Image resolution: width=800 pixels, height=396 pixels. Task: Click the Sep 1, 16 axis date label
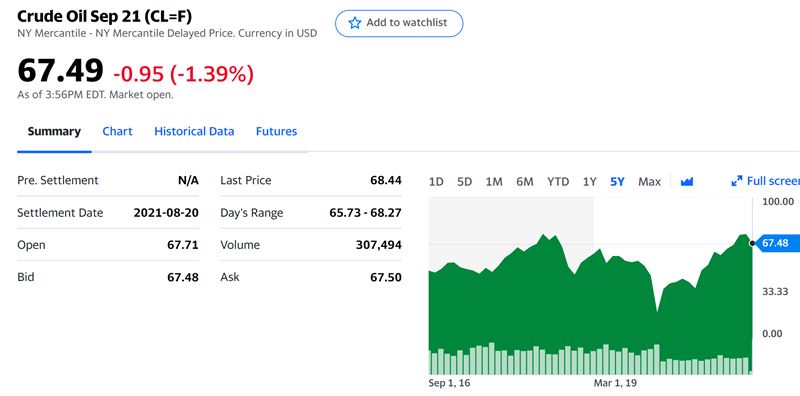(450, 383)
